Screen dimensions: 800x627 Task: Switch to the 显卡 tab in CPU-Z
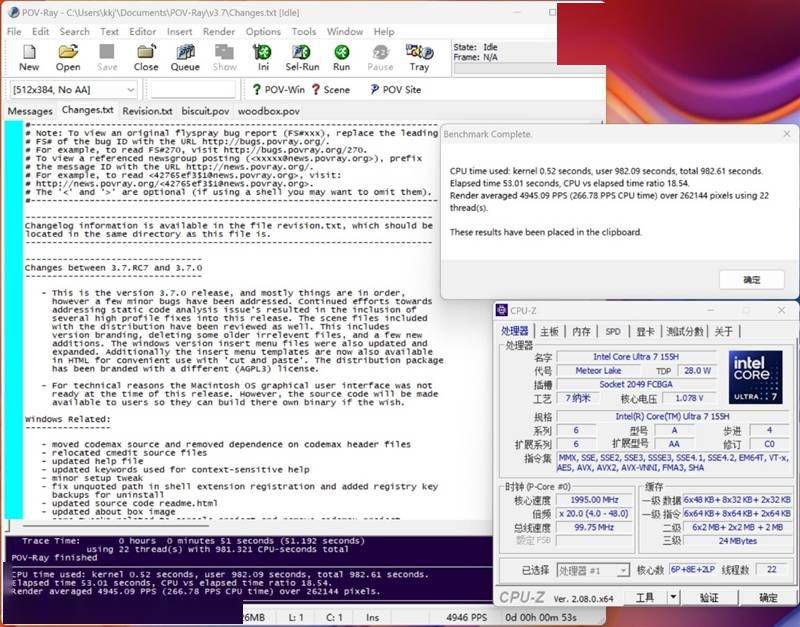645,332
